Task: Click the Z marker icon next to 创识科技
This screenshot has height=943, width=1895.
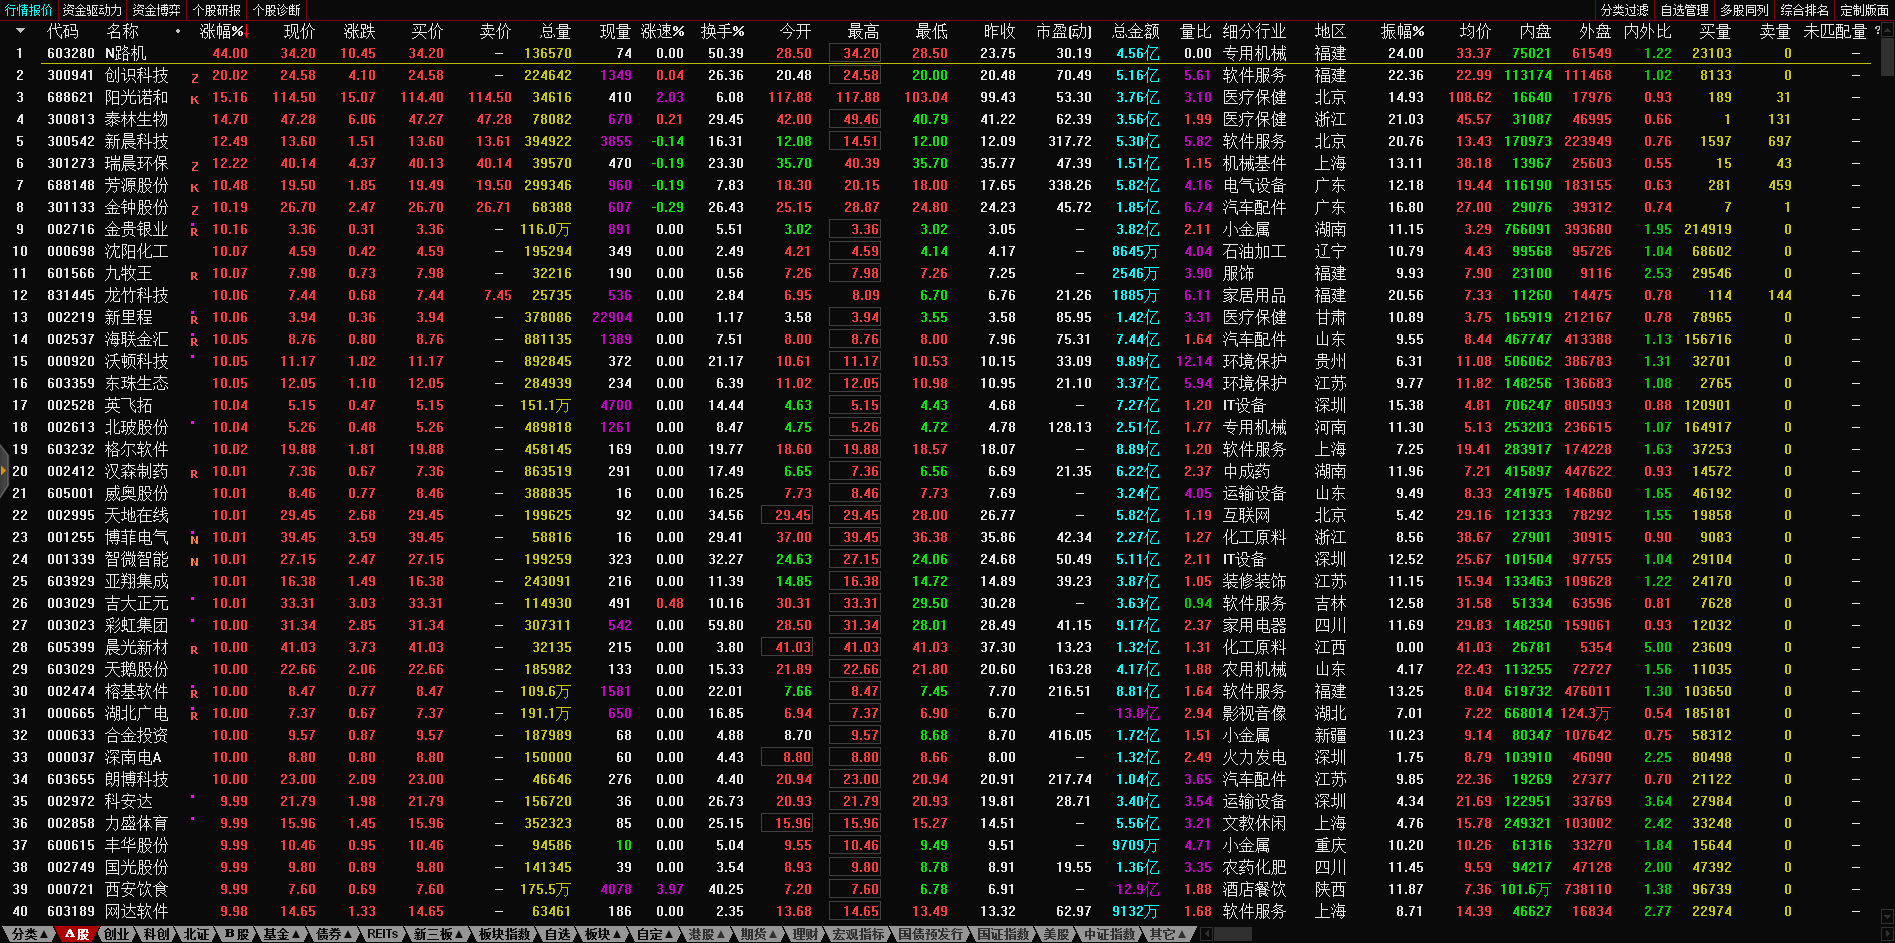Action: [194, 77]
